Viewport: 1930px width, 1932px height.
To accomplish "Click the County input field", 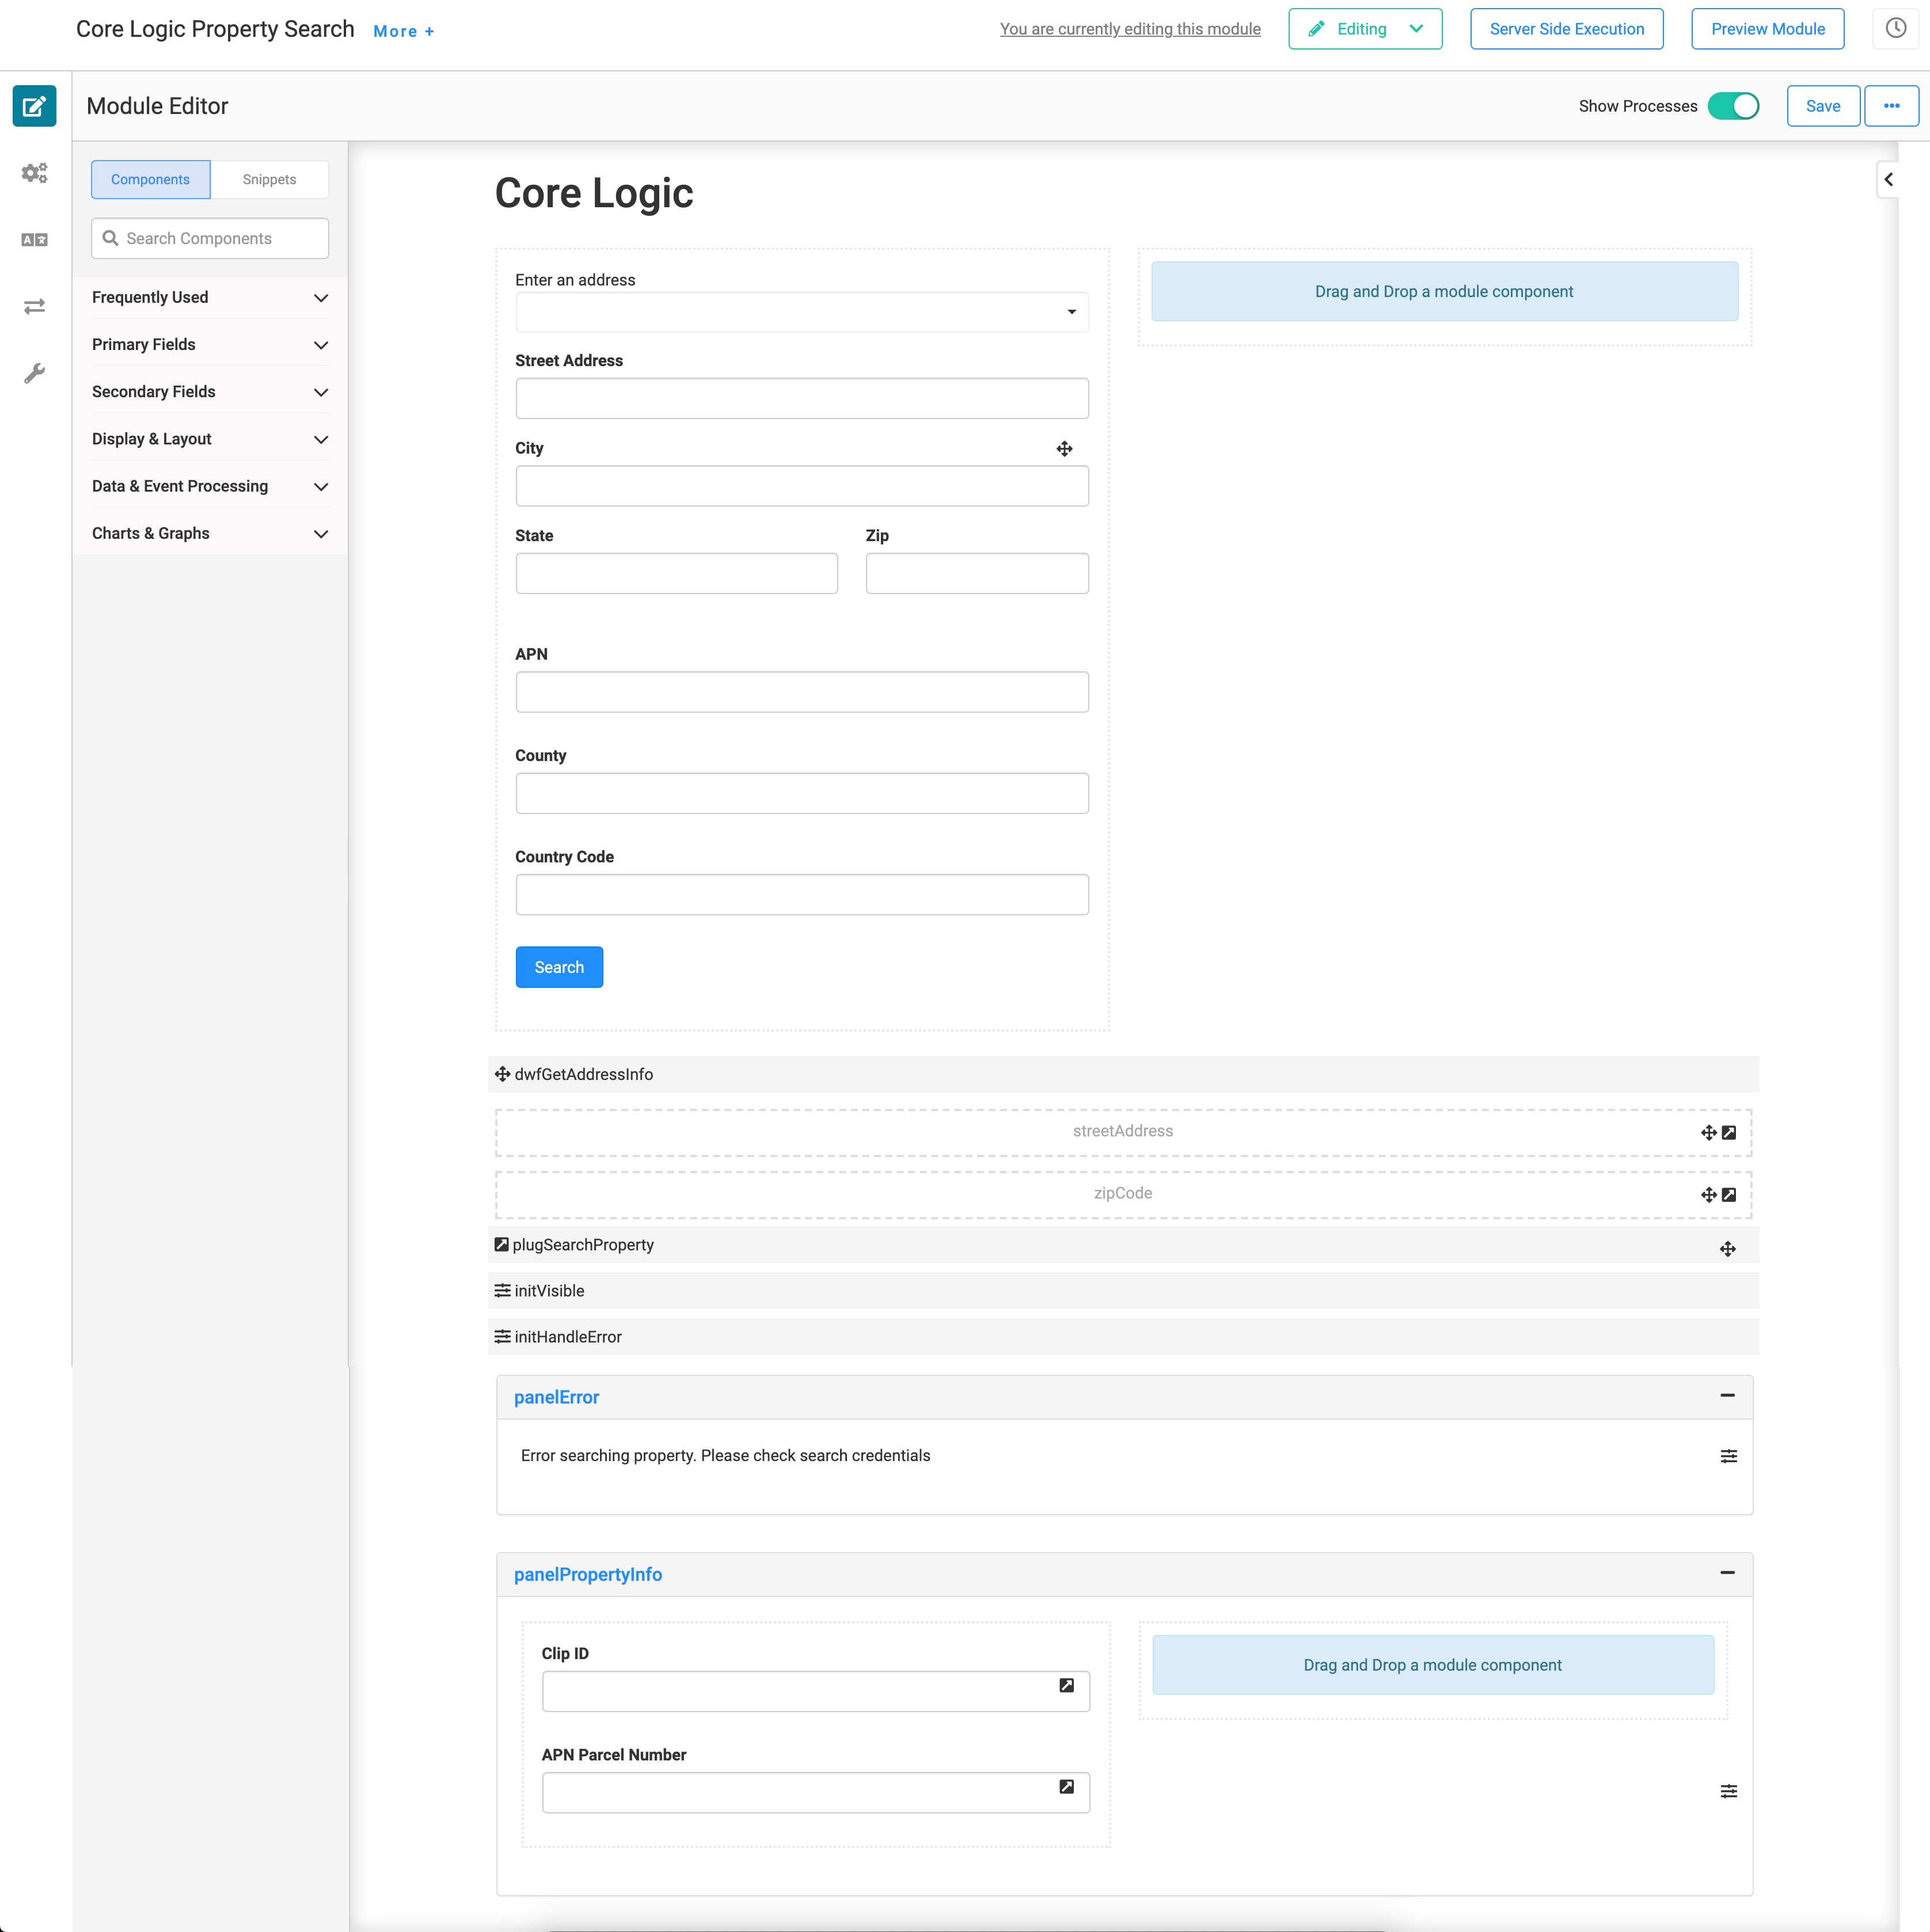I will pos(802,793).
